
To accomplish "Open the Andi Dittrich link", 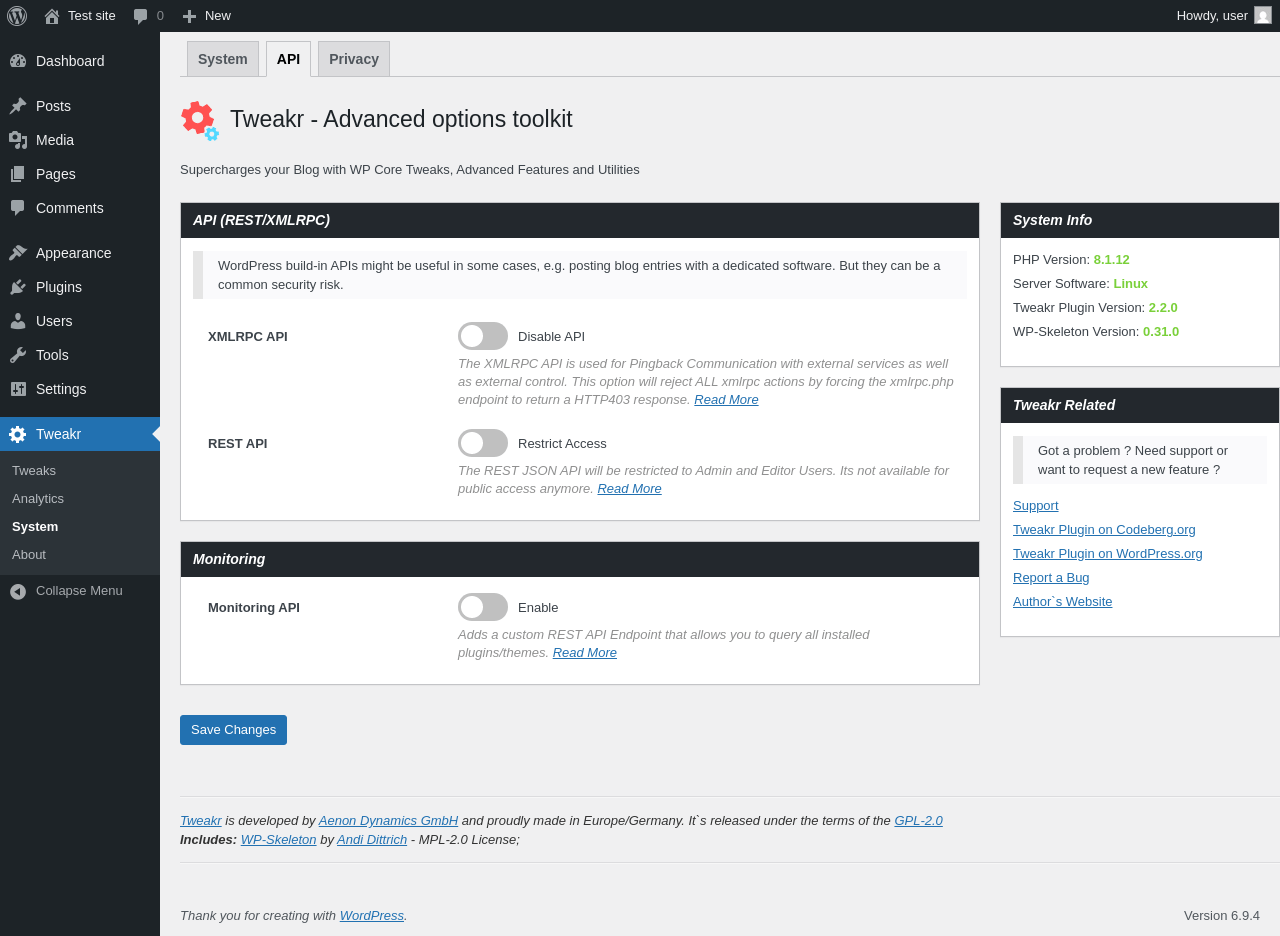I will [x=372, y=840].
